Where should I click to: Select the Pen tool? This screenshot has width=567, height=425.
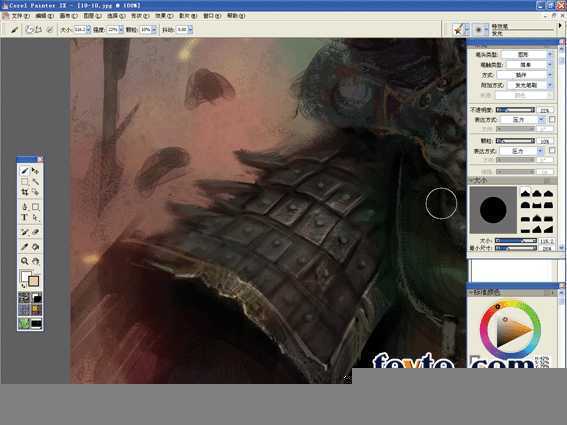point(25,207)
